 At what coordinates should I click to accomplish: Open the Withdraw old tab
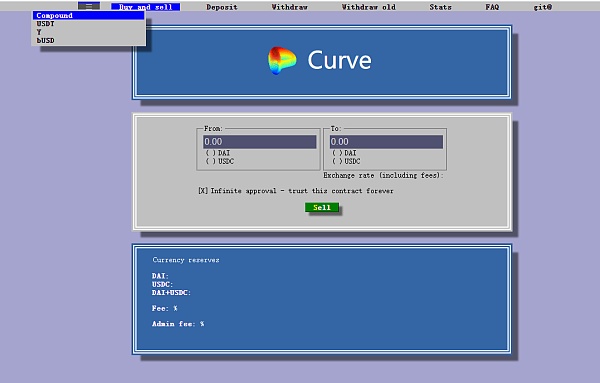pos(368,7)
